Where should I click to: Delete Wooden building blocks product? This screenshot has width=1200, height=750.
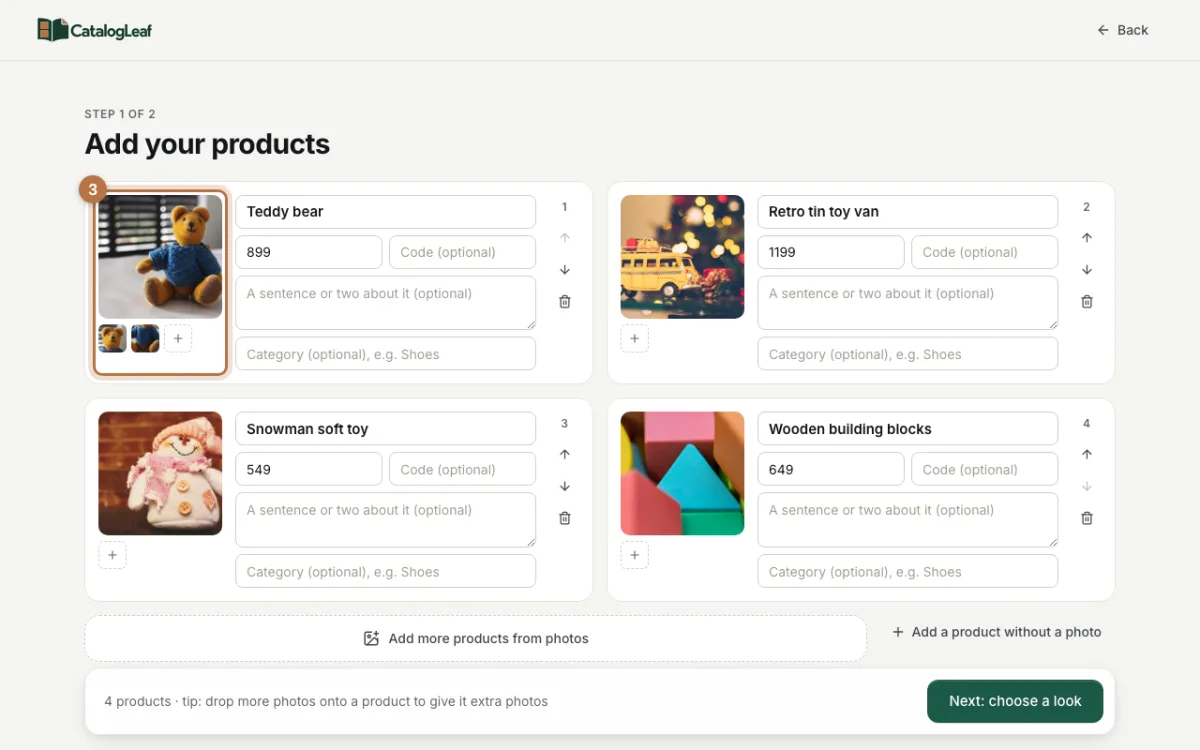pos(1087,518)
